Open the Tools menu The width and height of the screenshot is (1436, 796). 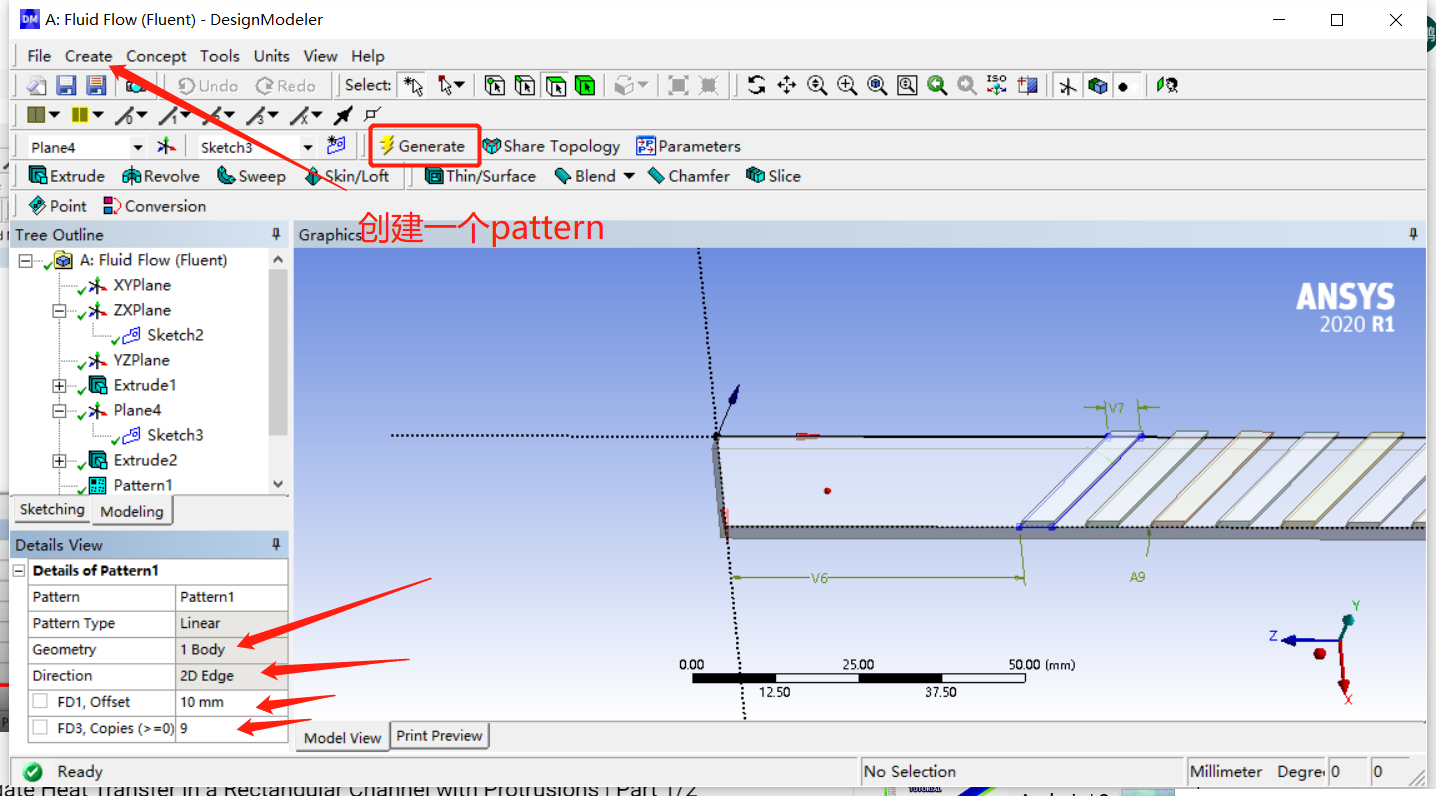click(220, 56)
